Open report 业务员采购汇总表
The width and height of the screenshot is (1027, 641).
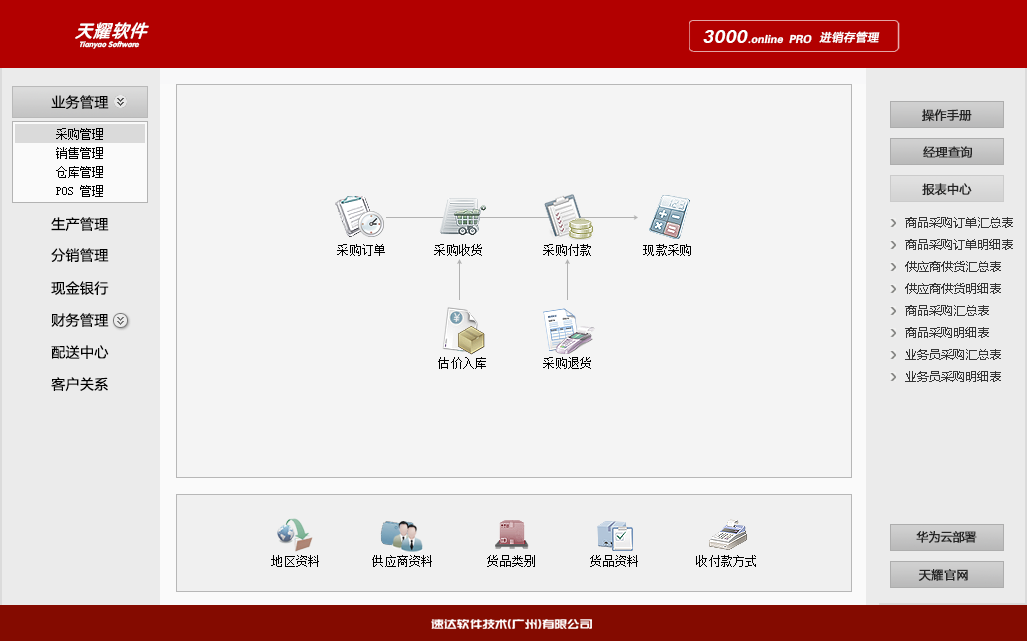point(953,355)
